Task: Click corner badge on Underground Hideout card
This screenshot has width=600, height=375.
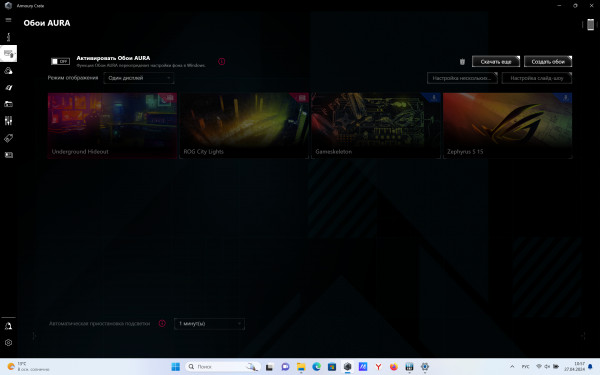Action: [170, 98]
